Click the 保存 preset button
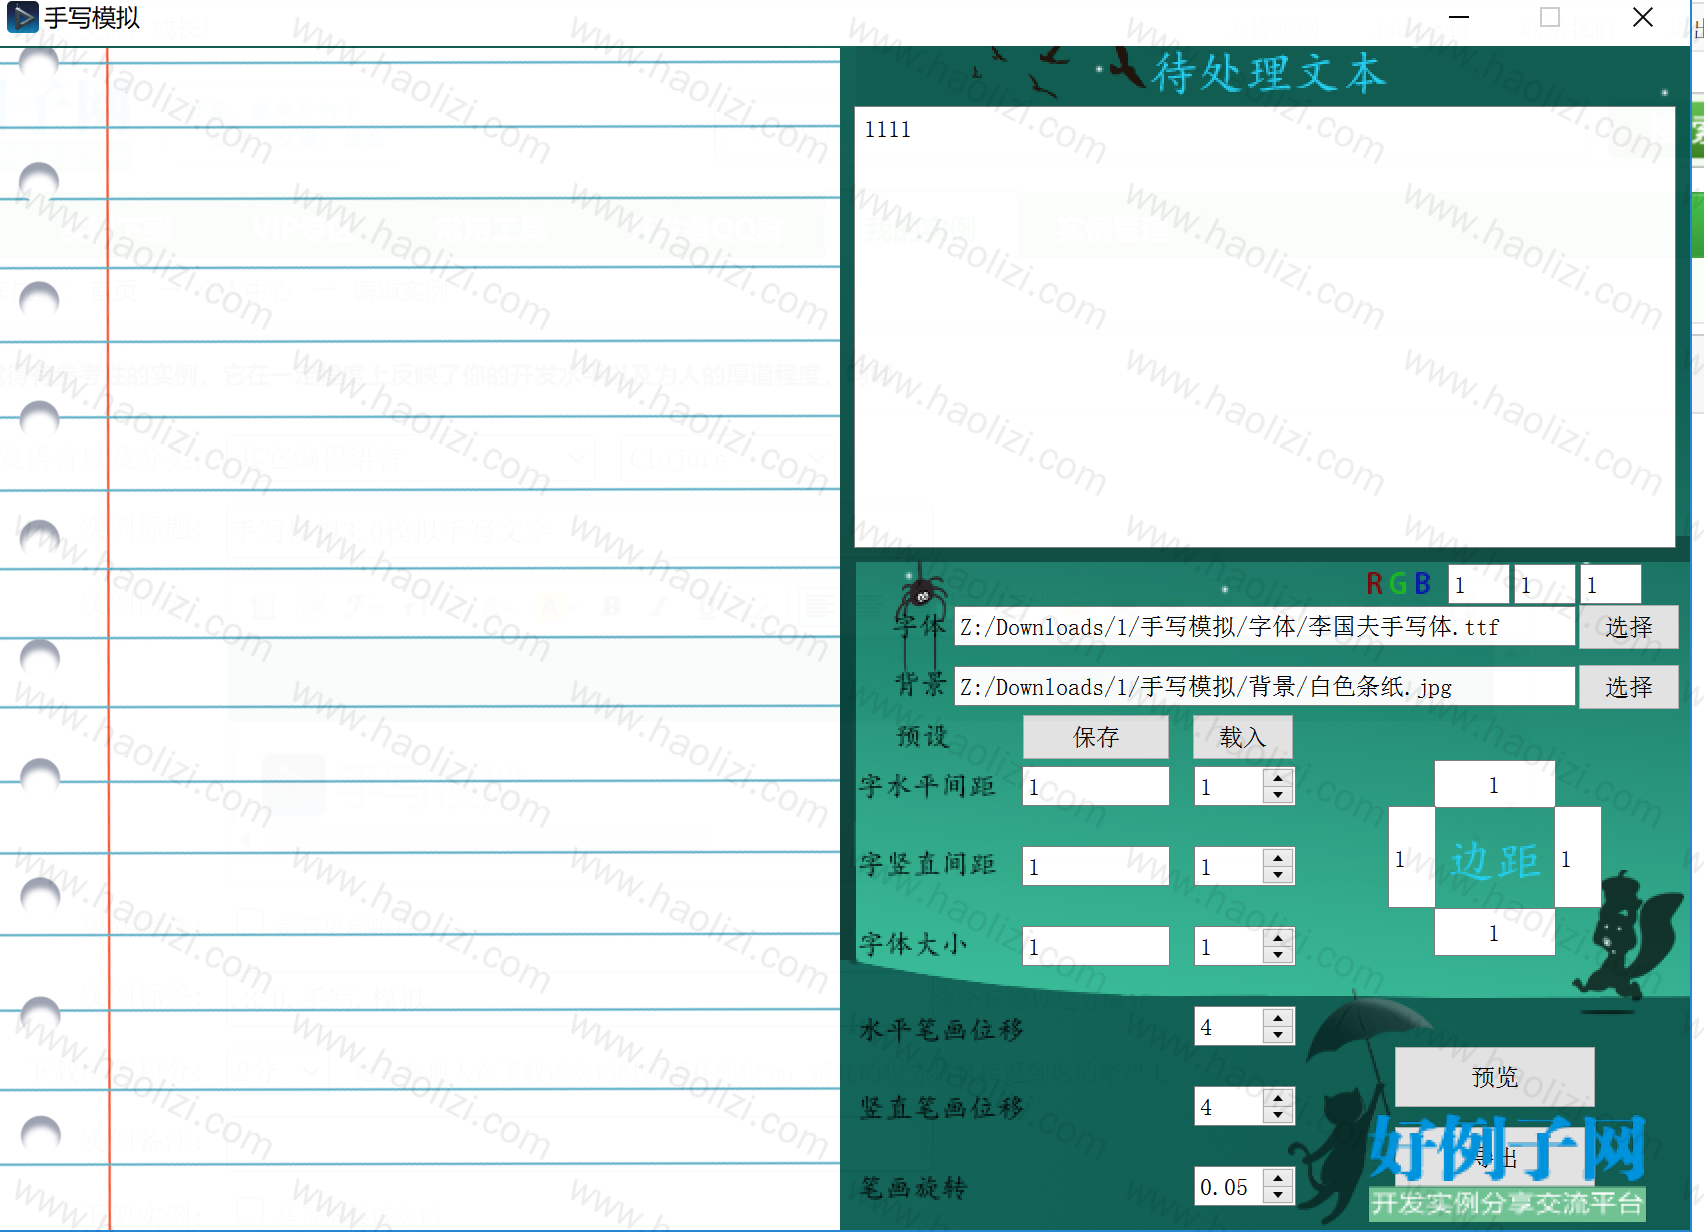The width and height of the screenshot is (1704, 1232). (x=1096, y=737)
